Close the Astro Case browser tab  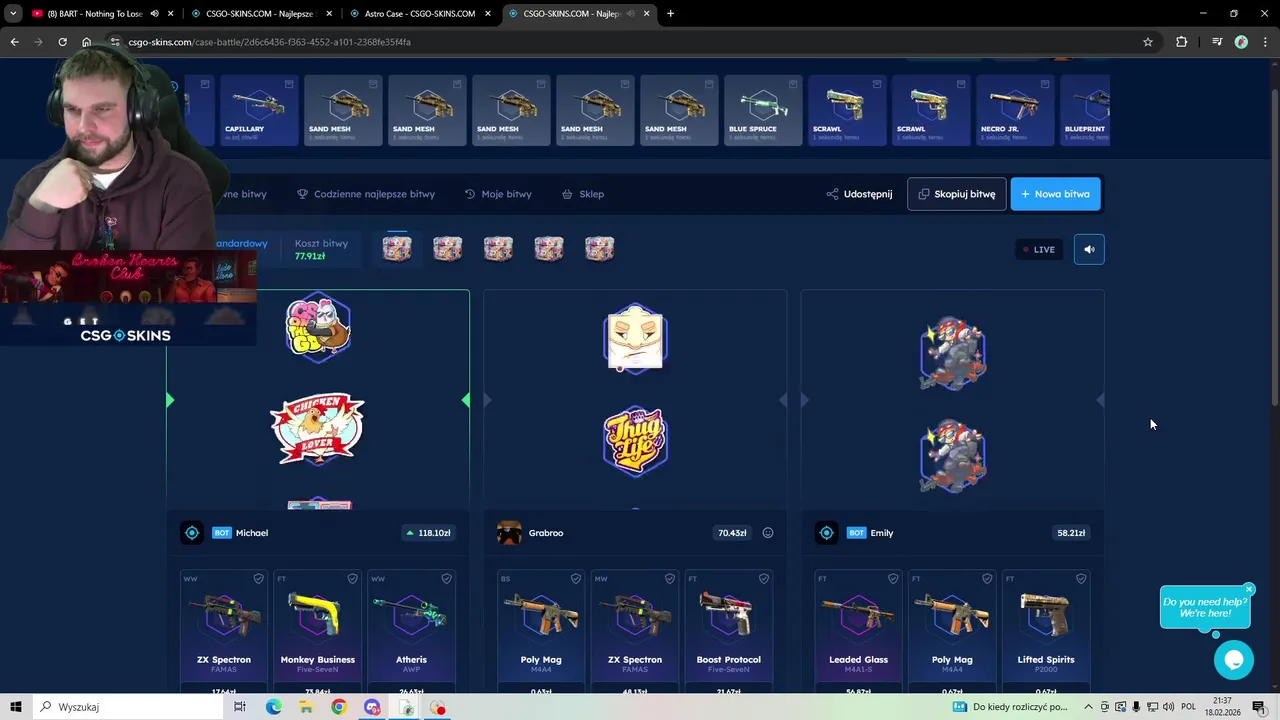tap(487, 14)
